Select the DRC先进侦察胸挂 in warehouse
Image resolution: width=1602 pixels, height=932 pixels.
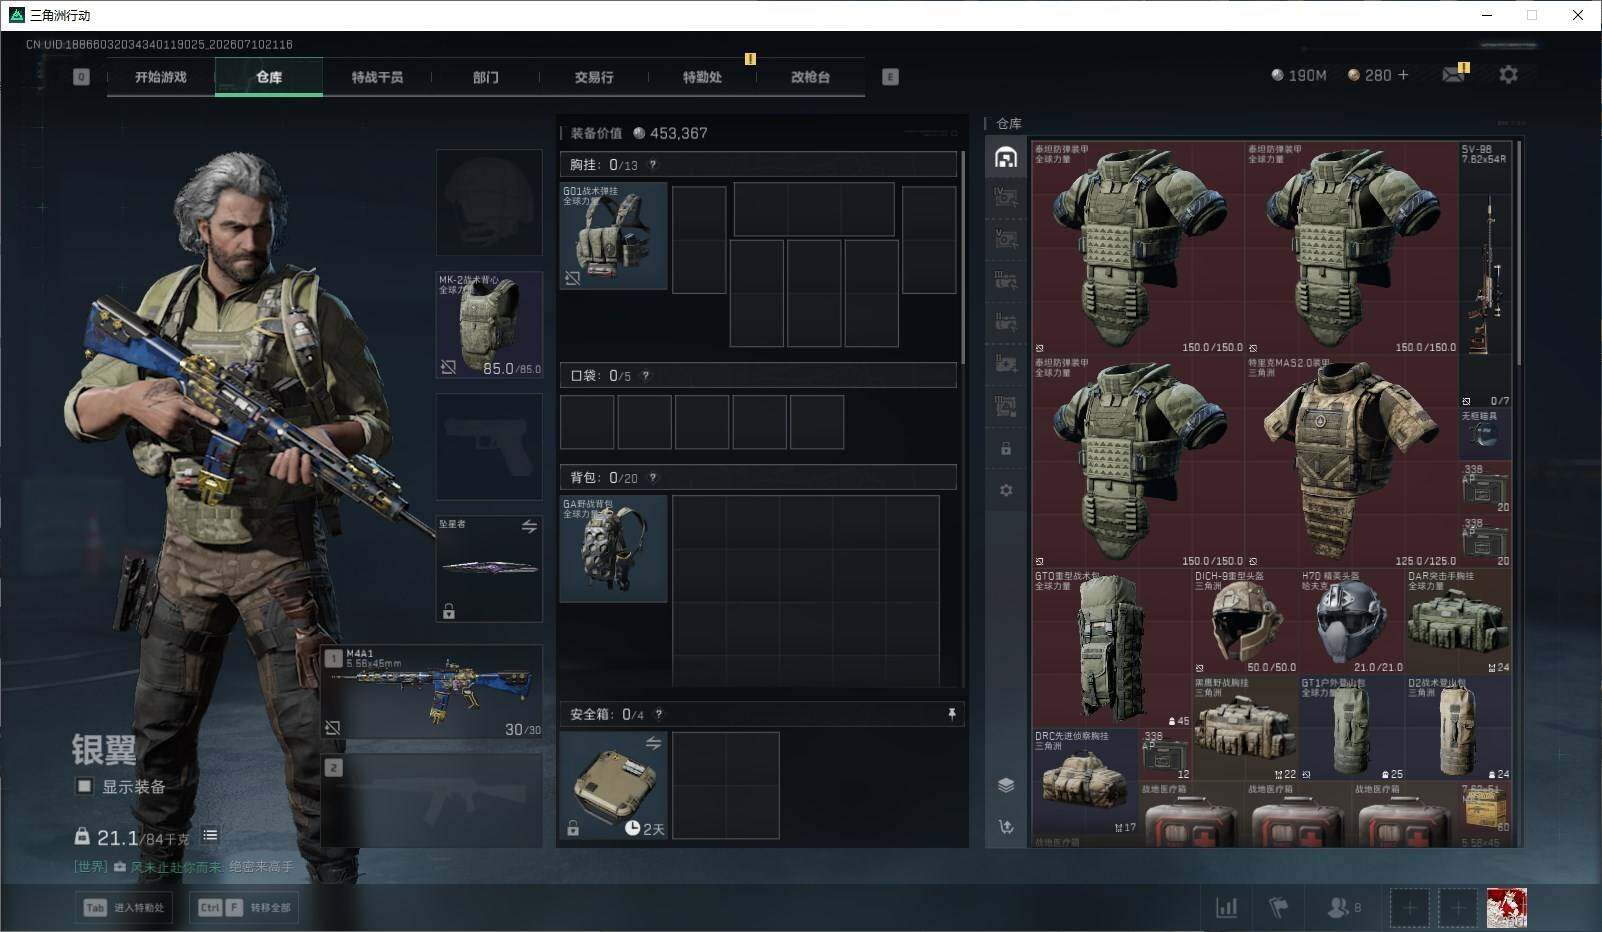click(x=1085, y=782)
